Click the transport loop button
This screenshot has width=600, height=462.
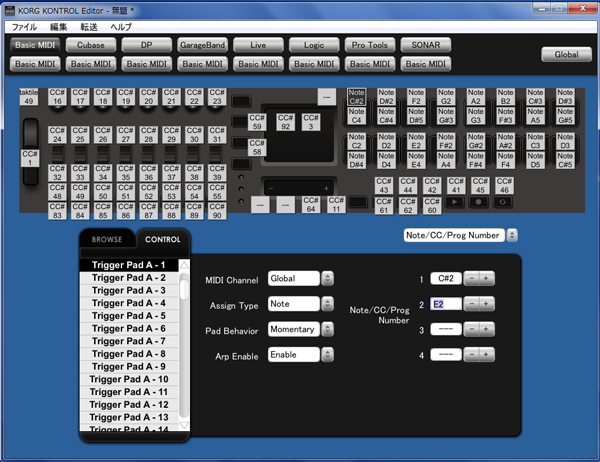point(502,202)
